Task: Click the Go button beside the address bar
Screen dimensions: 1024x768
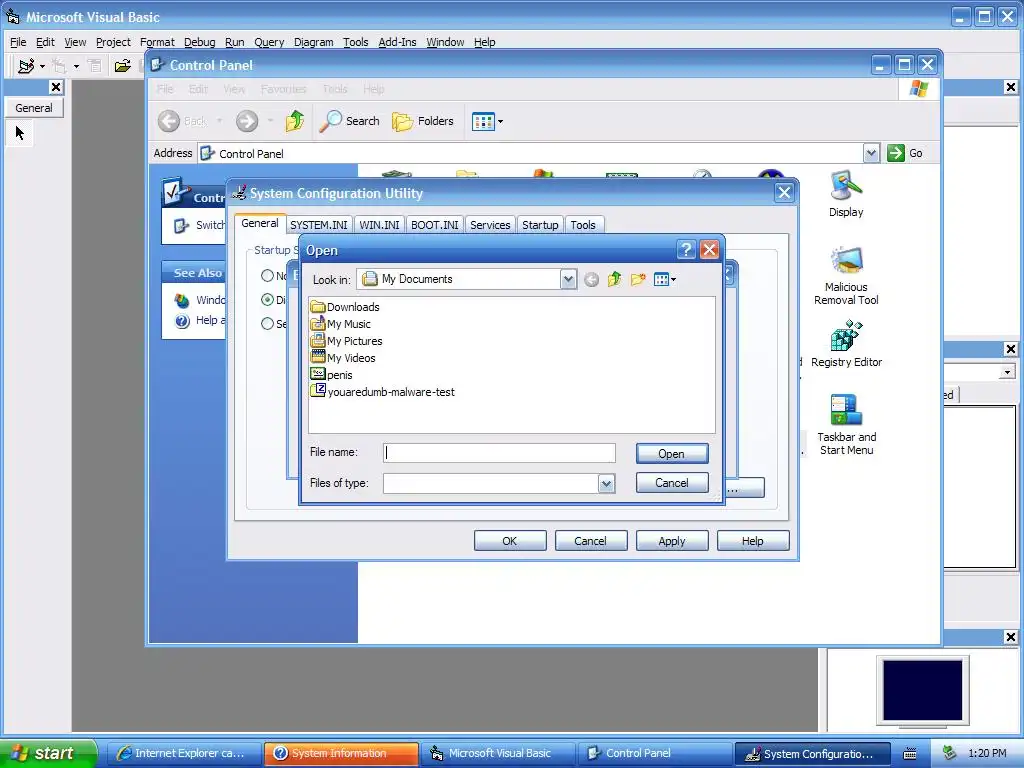Action: click(905, 153)
